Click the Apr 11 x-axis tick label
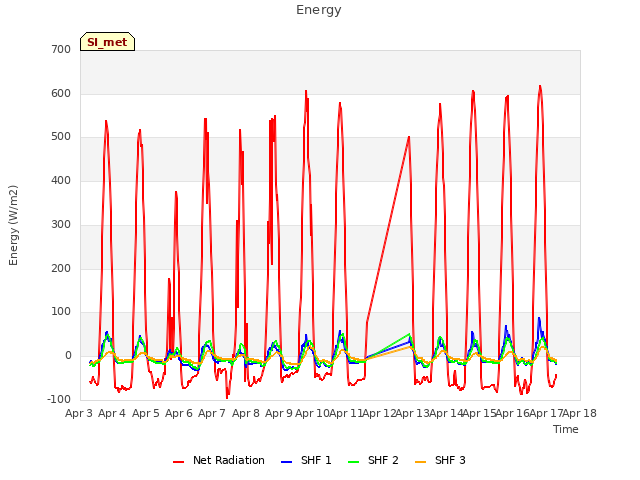 coord(346,413)
